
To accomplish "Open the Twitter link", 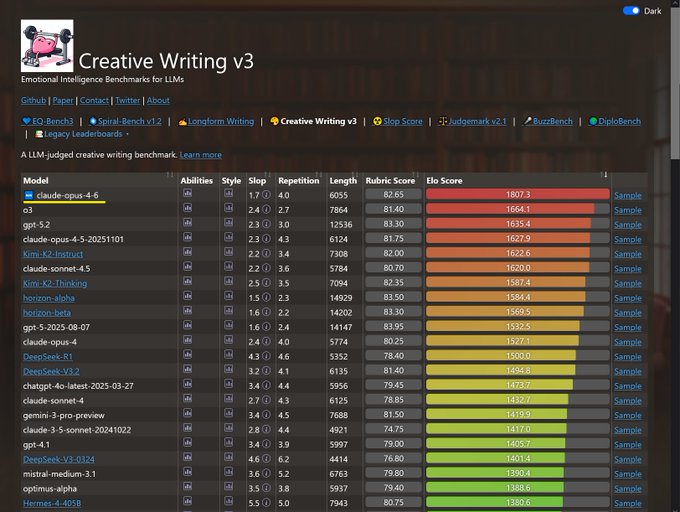I will [x=128, y=100].
